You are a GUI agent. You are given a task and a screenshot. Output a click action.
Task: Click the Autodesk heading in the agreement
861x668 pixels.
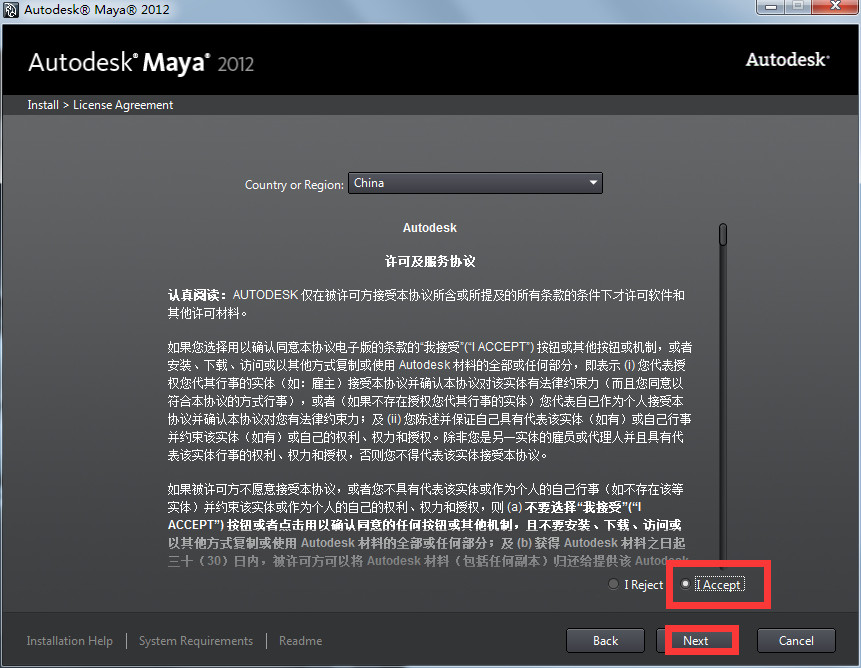point(430,228)
